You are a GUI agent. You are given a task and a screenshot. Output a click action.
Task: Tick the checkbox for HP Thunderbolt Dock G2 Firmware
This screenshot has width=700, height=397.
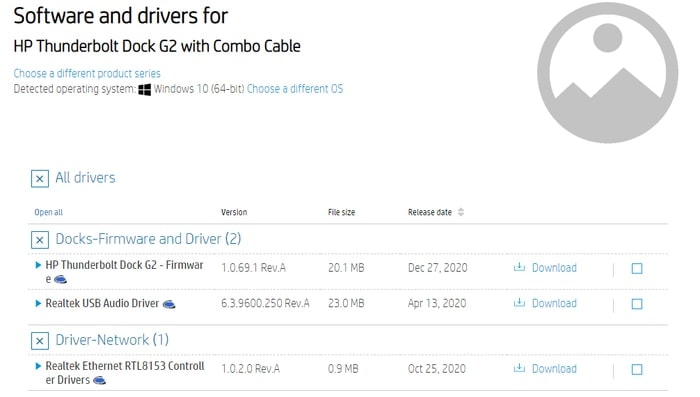point(637,268)
